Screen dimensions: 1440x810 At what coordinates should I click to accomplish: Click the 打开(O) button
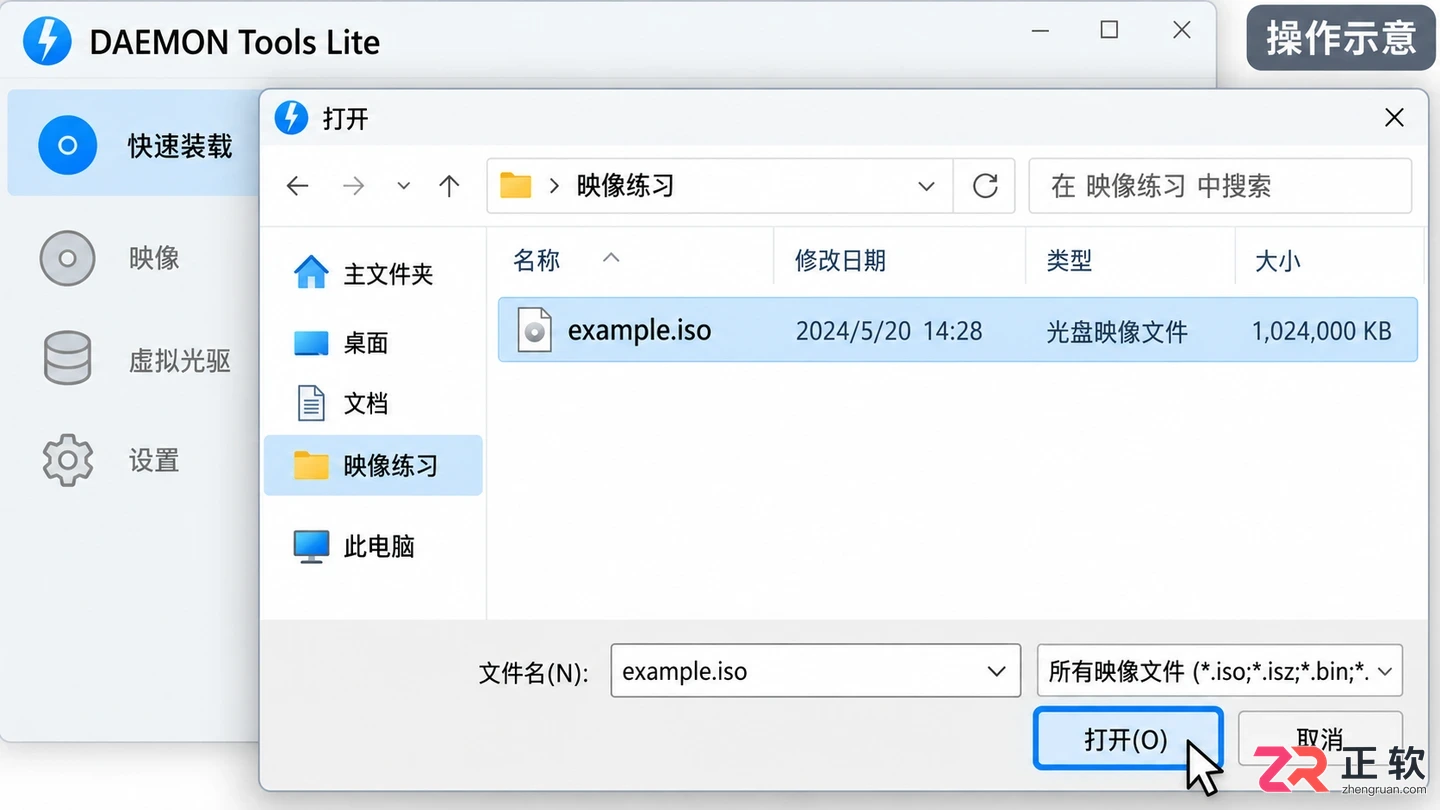coord(1127,739)
